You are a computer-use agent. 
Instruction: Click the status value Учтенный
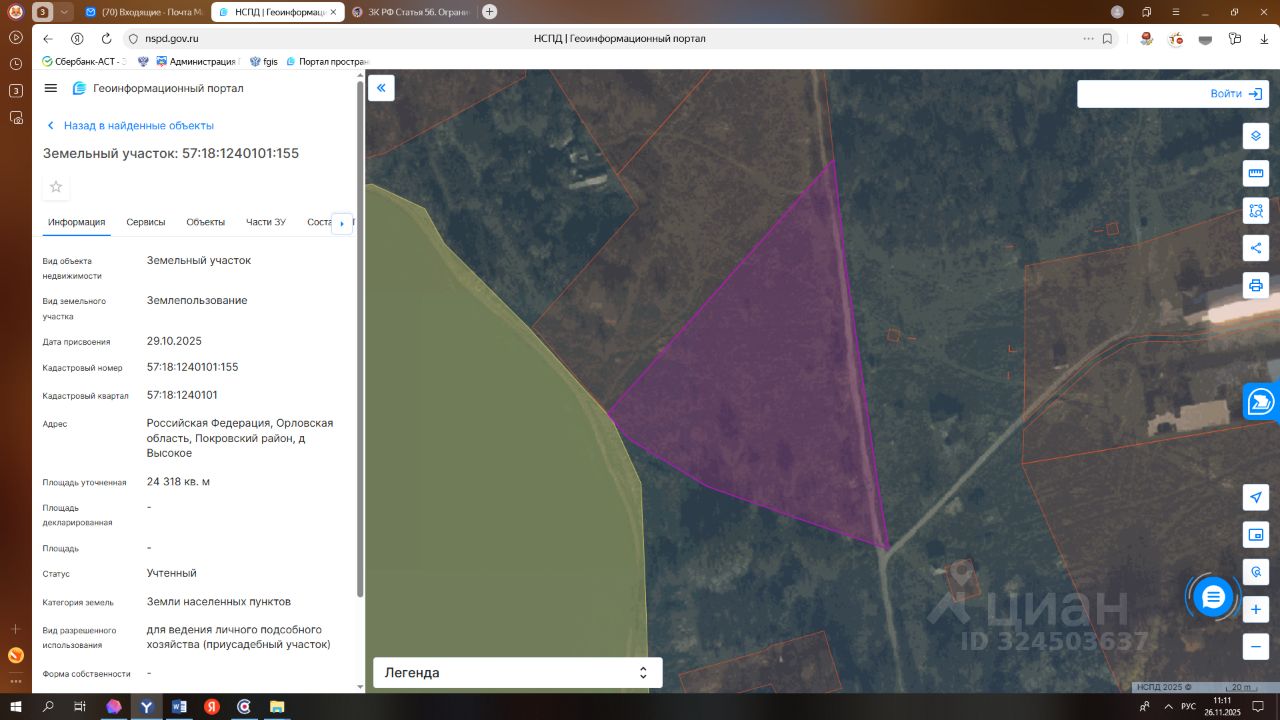[x=172, y=574]
